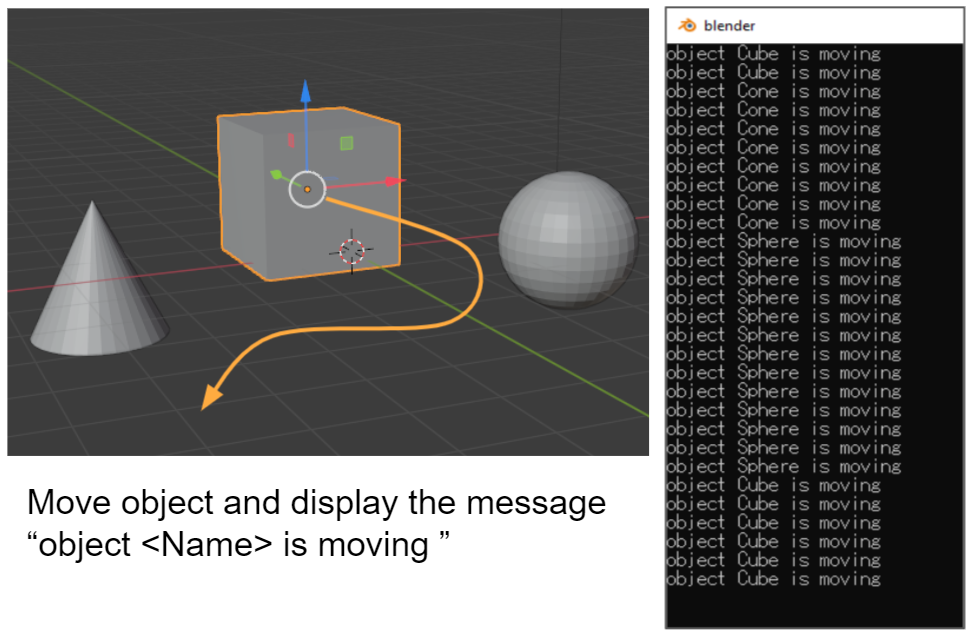The height and width of the screenshot is (640, 973).
Task: Click the green Y-axis gizmo handle
Action: pos(276,174)
